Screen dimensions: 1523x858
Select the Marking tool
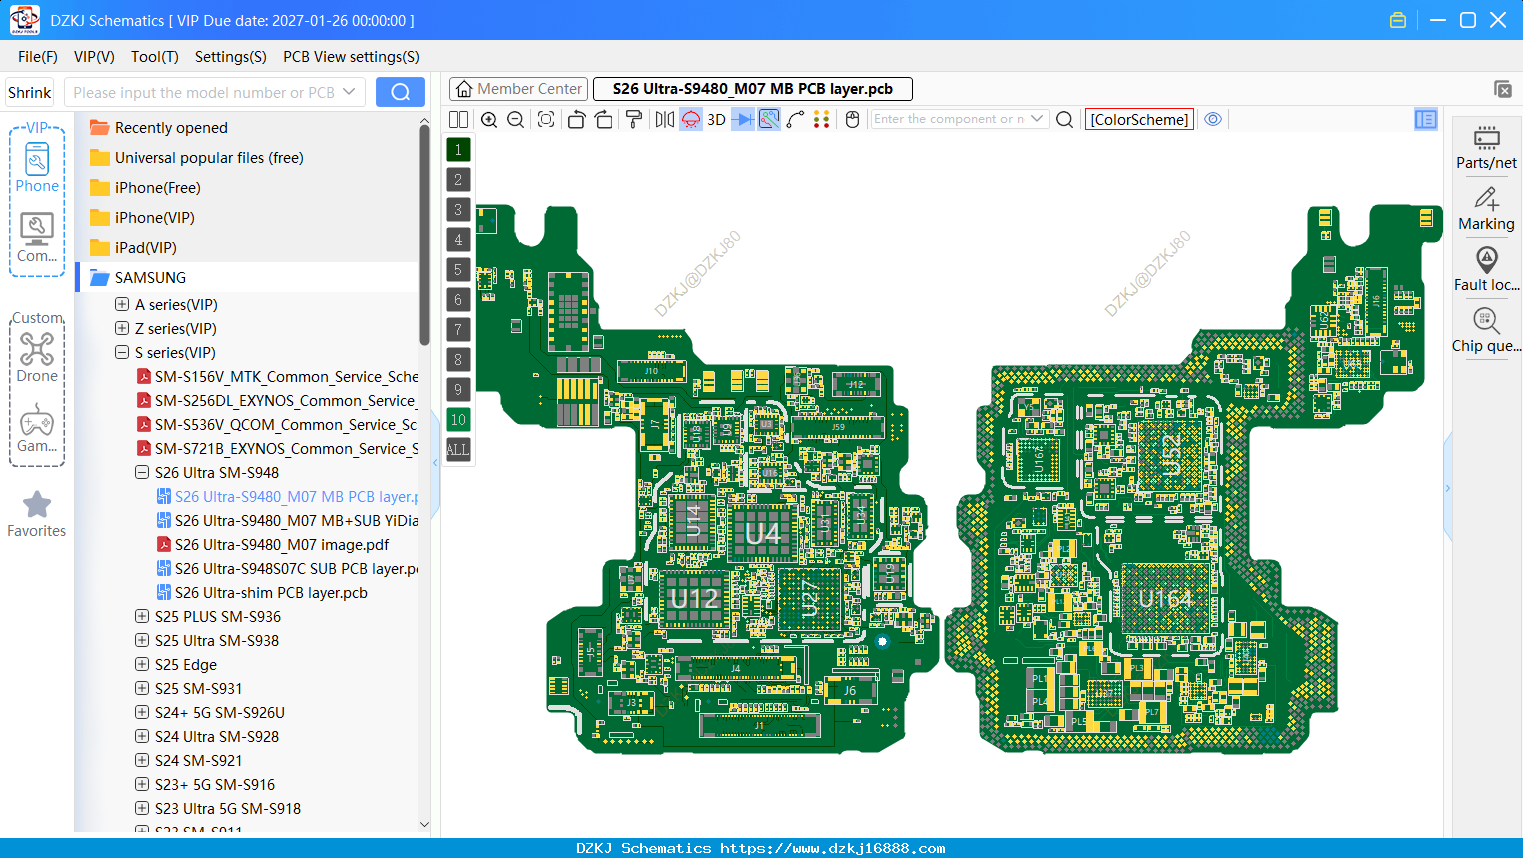point(1486,209)
